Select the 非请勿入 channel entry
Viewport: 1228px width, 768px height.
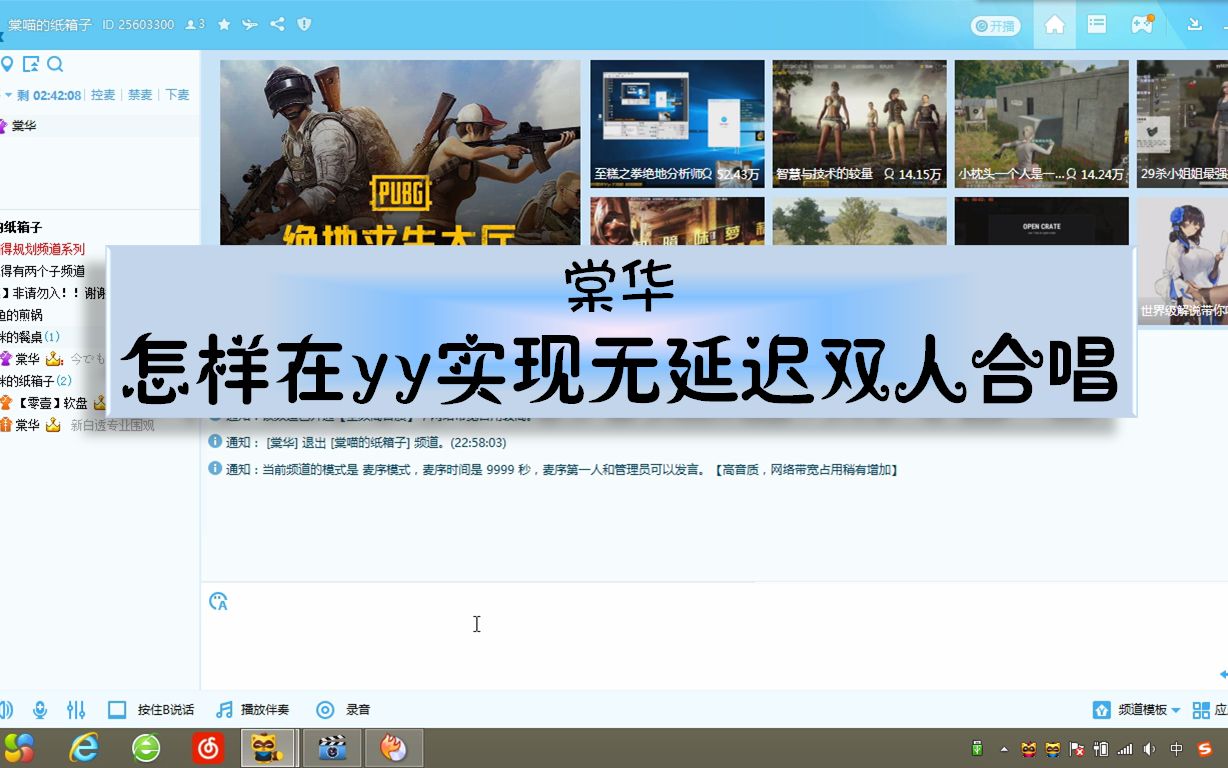53,293
